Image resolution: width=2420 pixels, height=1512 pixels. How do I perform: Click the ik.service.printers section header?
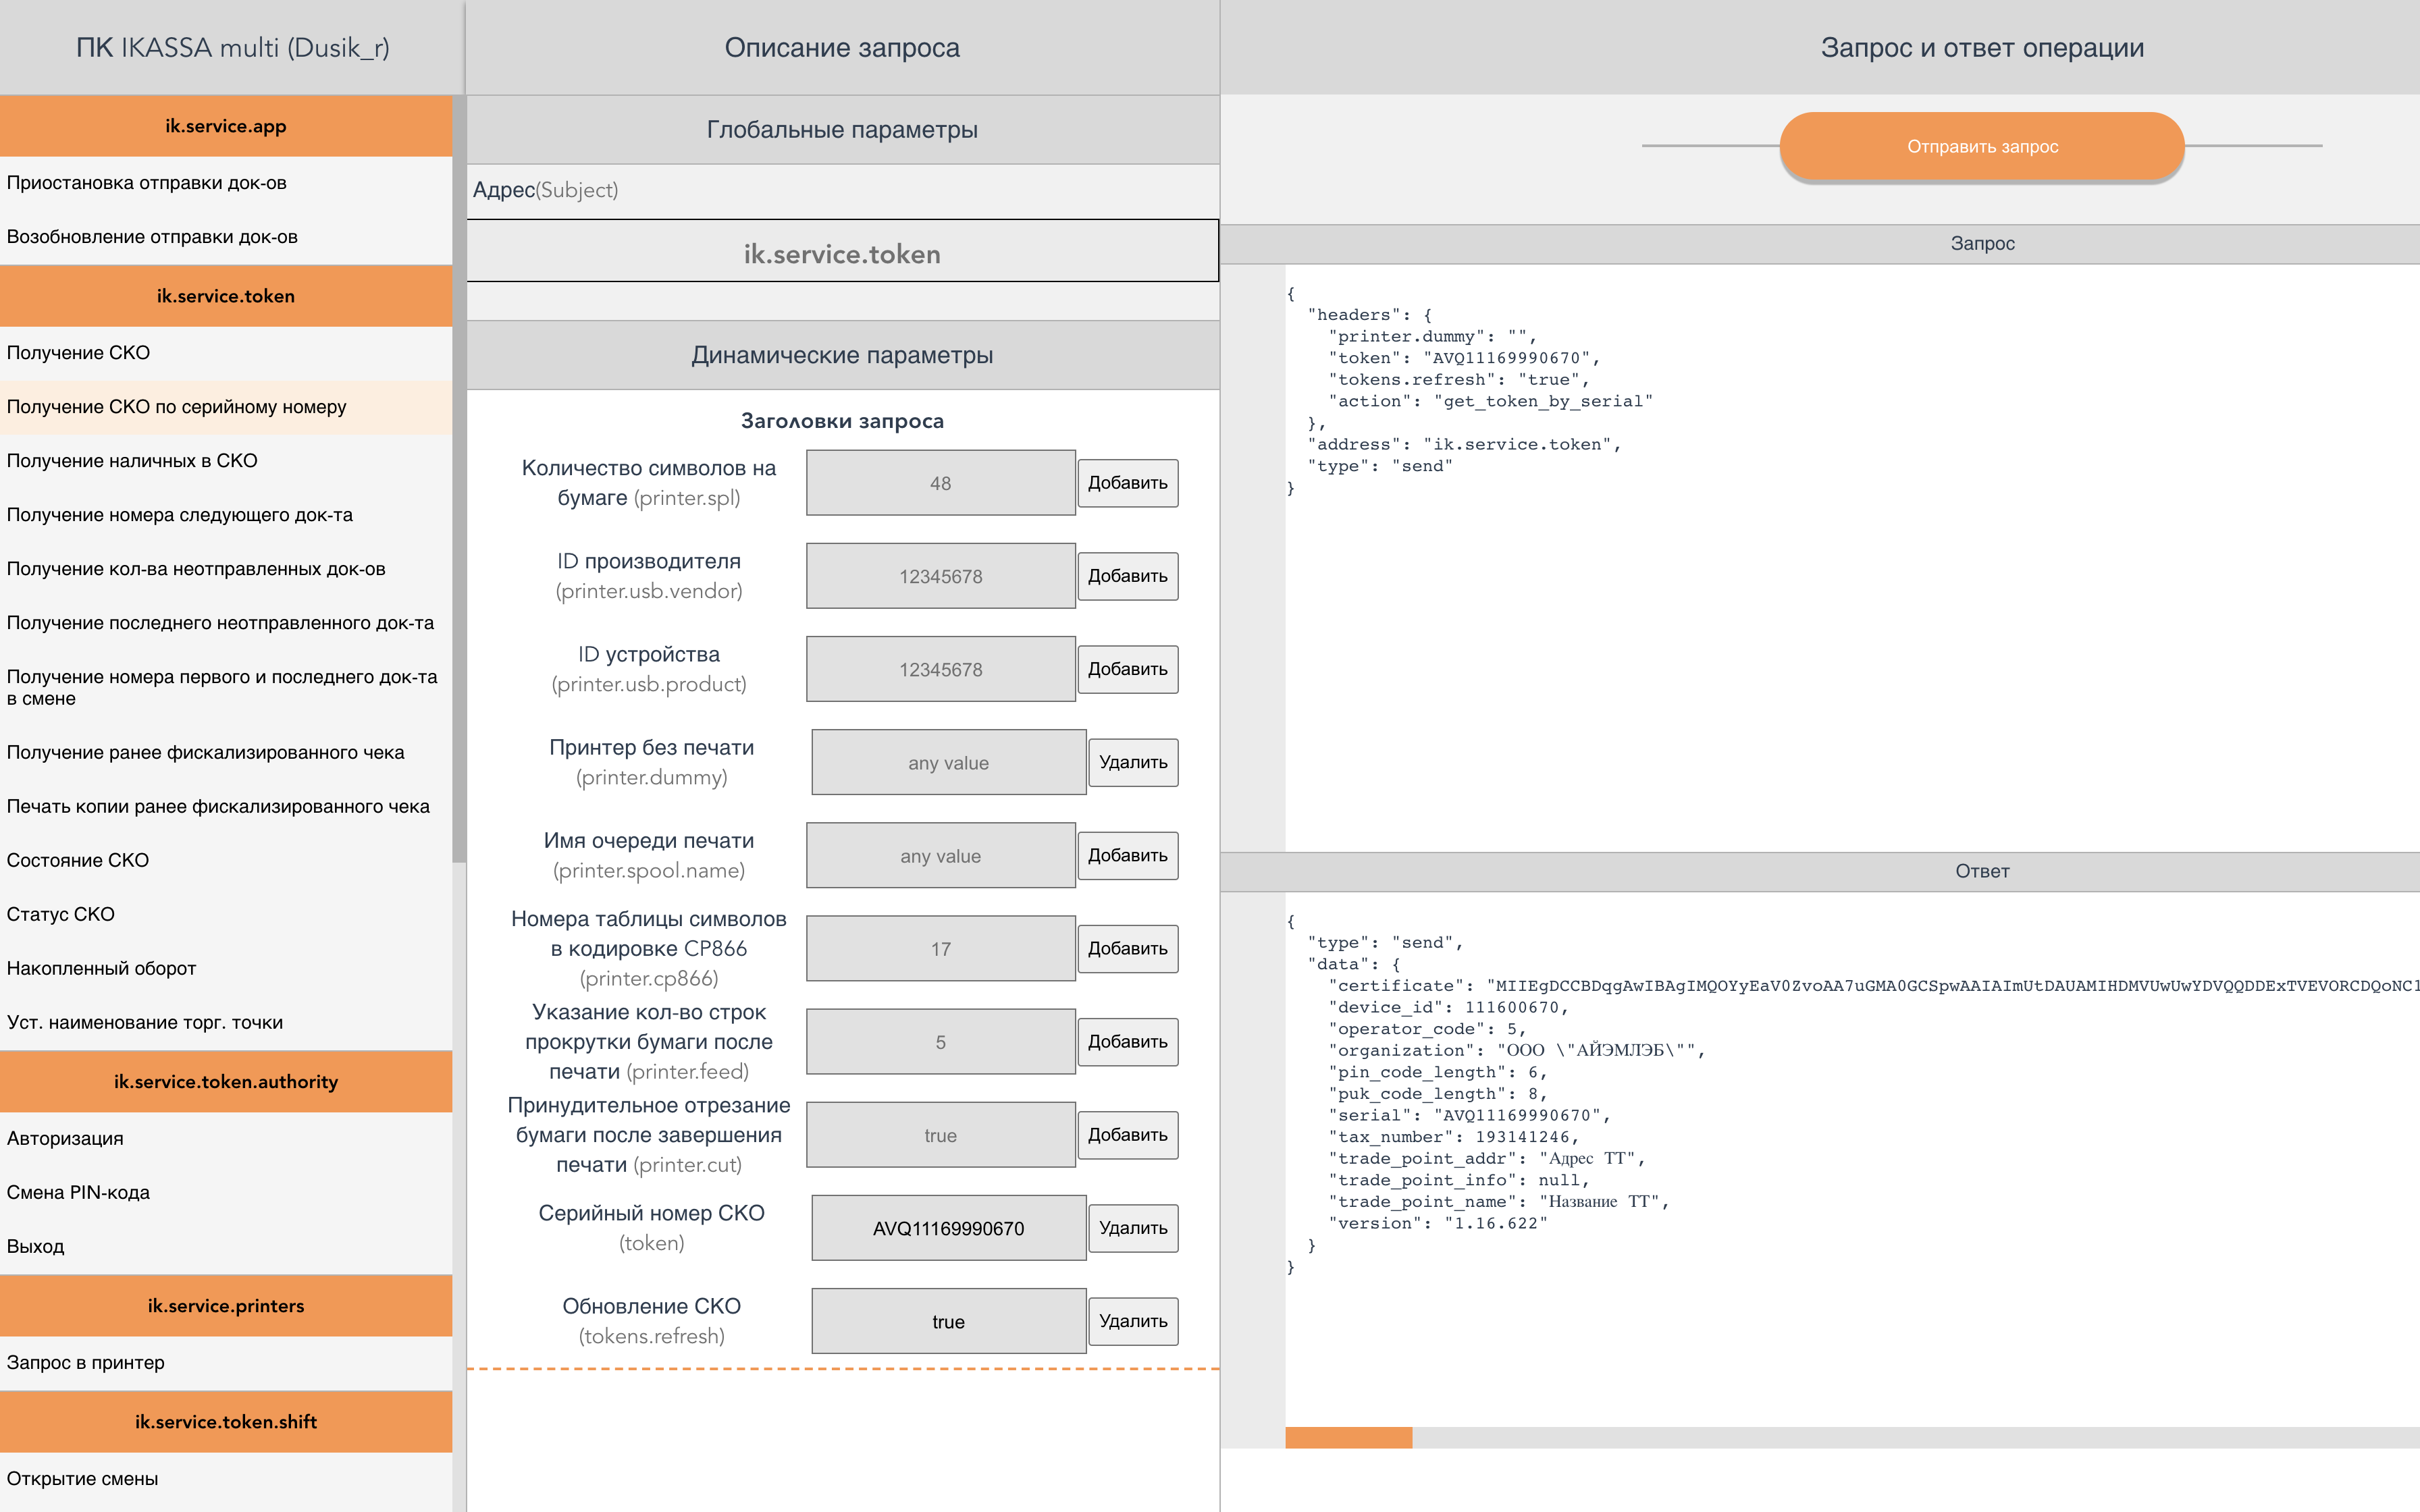point(226,1305)
